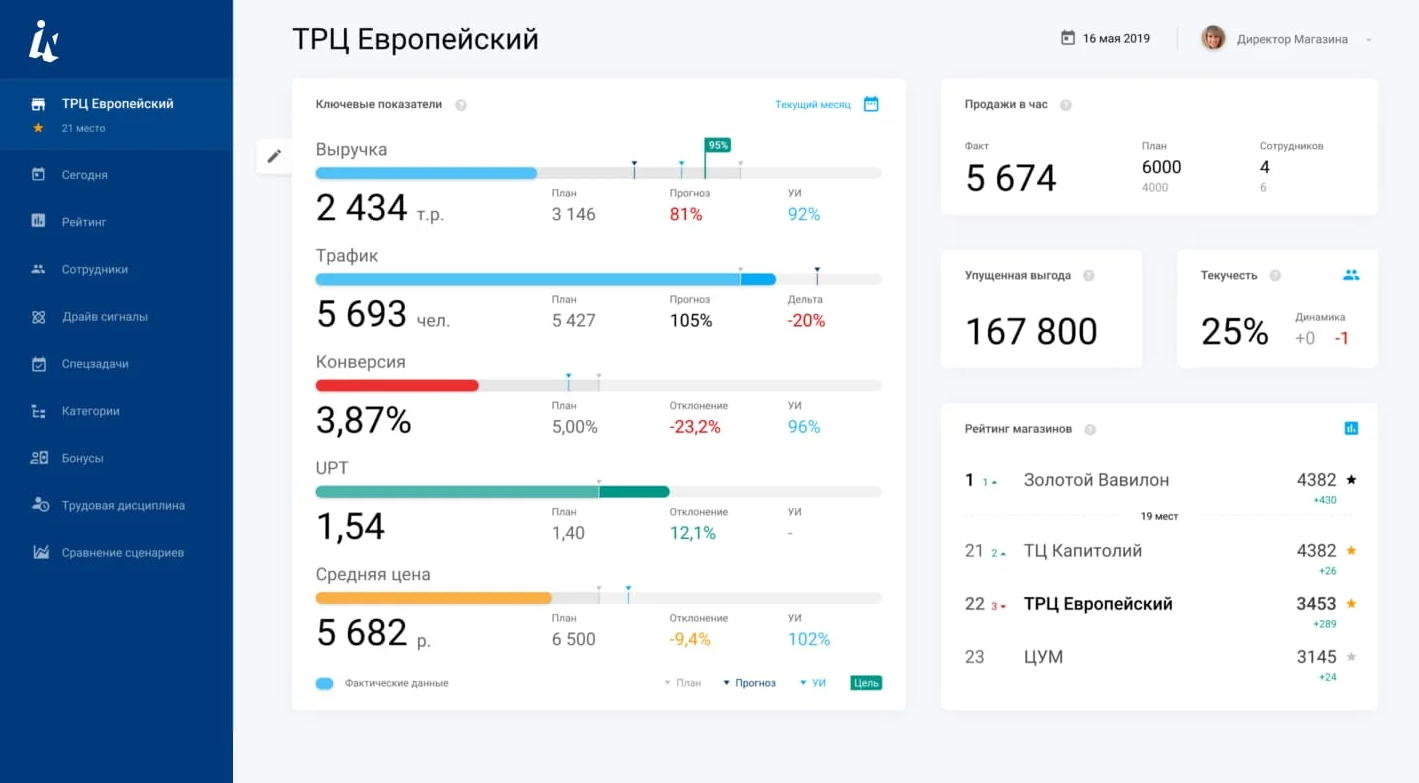Open the ТЦ Капитолий store row
Viewport: 1419px width, 783px height.
tap(1160, 558)
